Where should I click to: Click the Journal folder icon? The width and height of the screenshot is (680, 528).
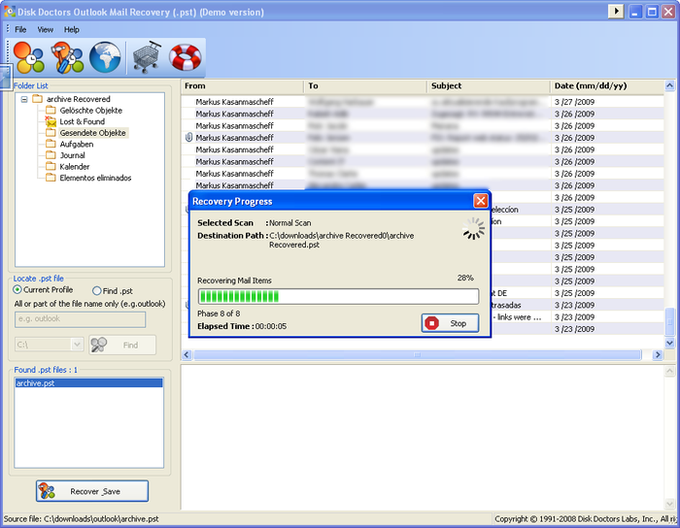click(51, 155)
